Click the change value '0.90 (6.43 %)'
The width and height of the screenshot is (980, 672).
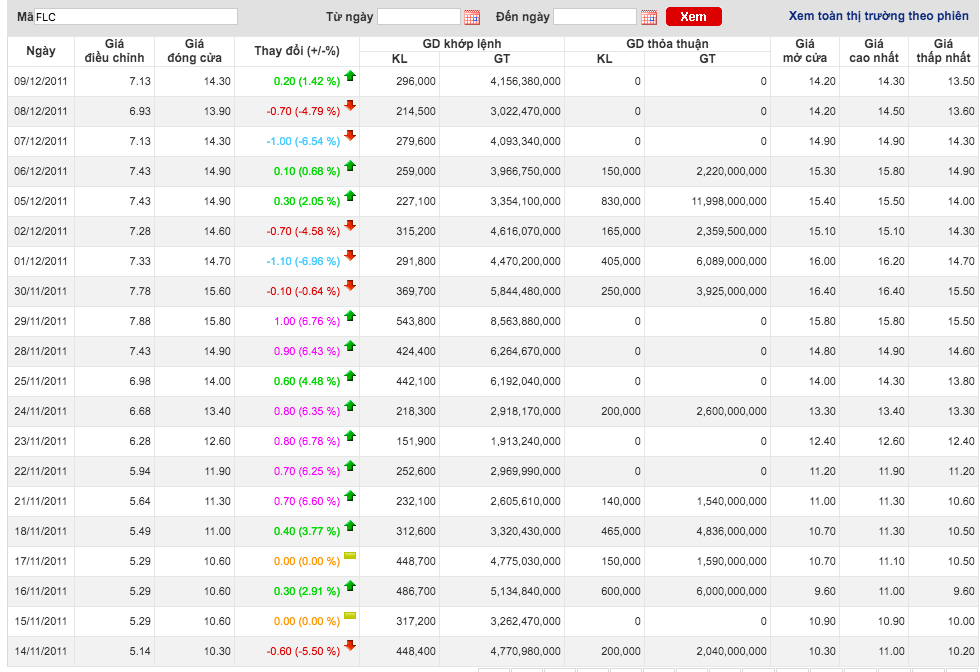[307, 351]
